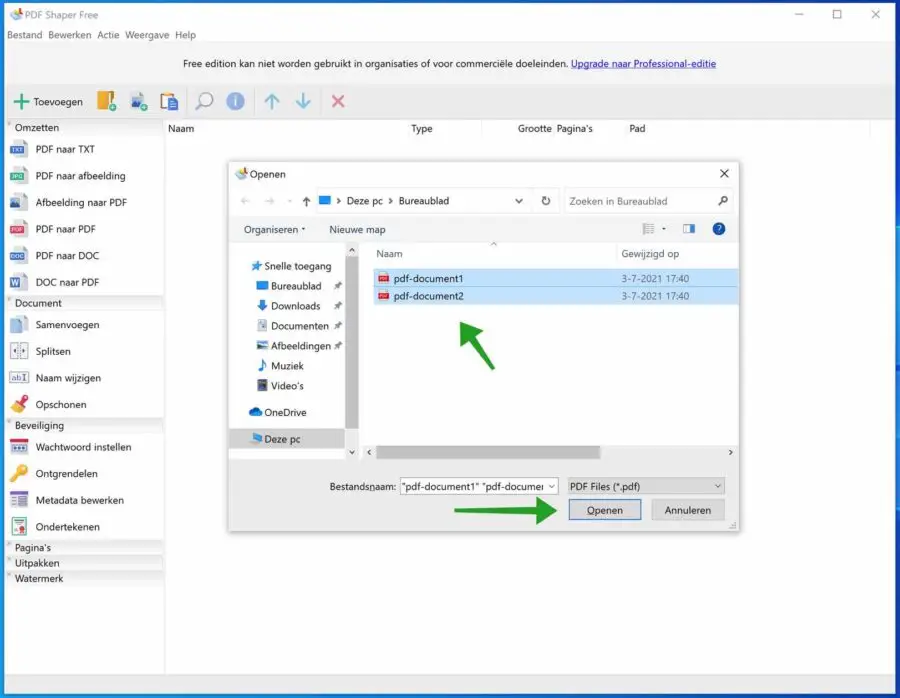The width and height of the screenshot is (900, 698).
Task: Select pdf-document1 file
Action: pyautogui.click(x=555, y=278)
